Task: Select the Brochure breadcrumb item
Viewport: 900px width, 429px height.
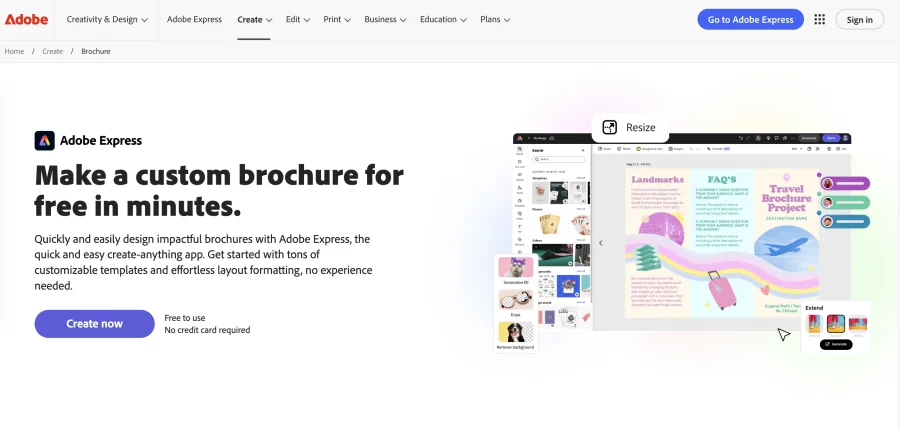Action: (96, 51)
